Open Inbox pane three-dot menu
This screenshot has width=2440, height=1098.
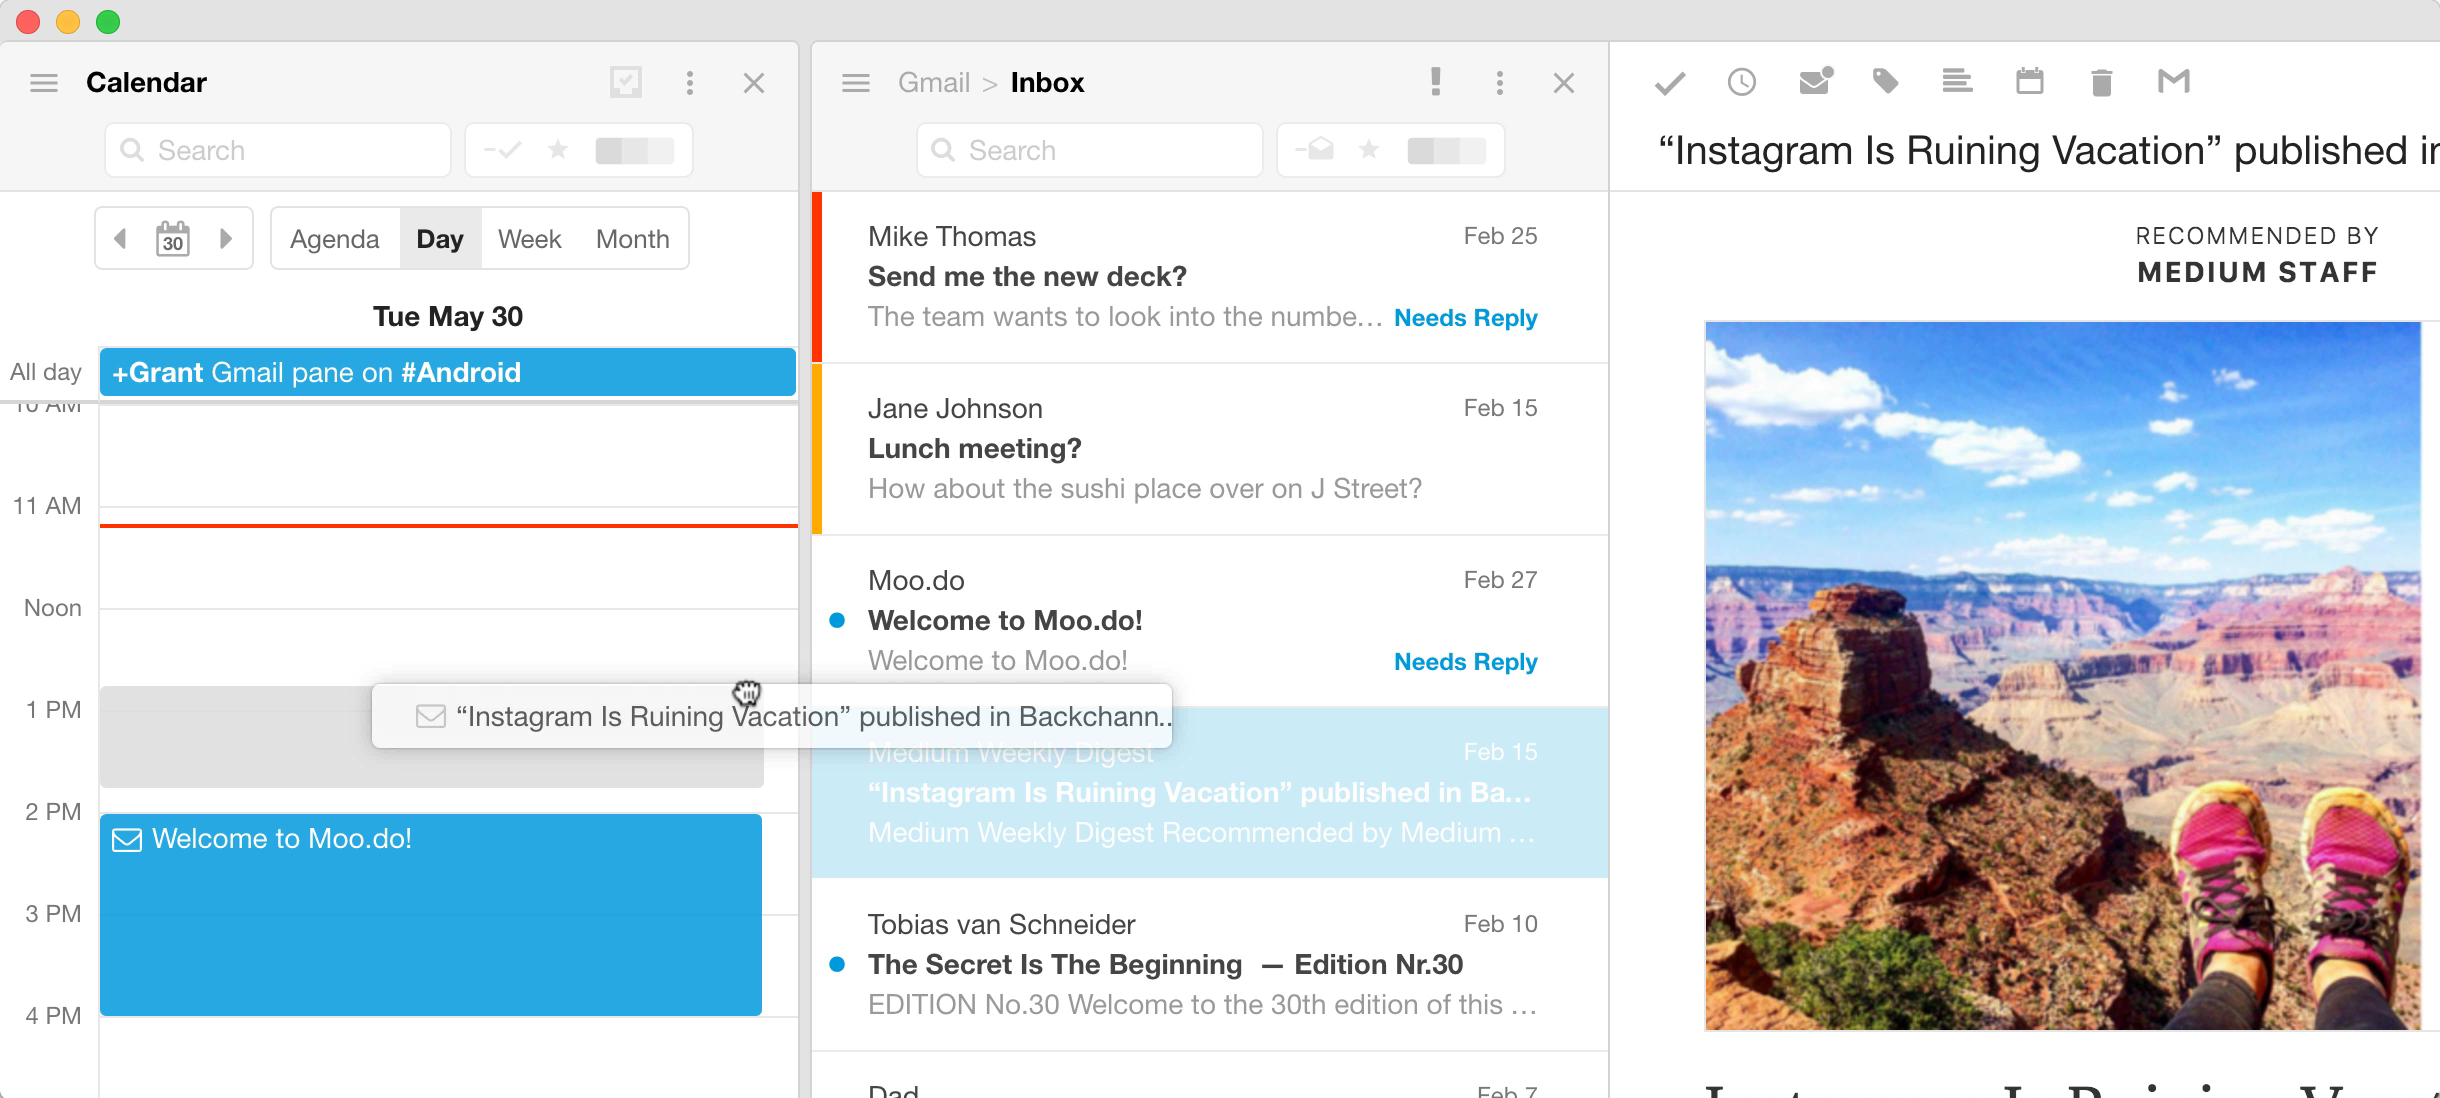(1499, 82)
